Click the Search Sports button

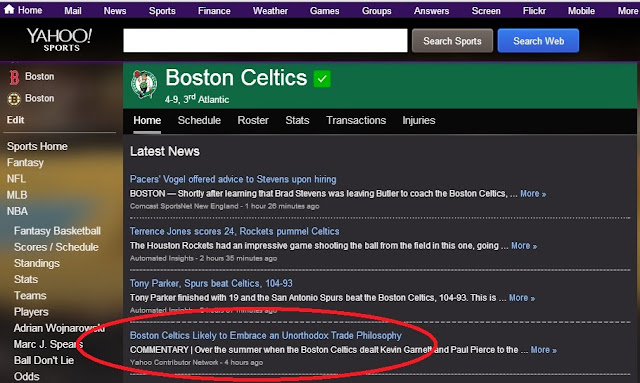tap(452, 41)
